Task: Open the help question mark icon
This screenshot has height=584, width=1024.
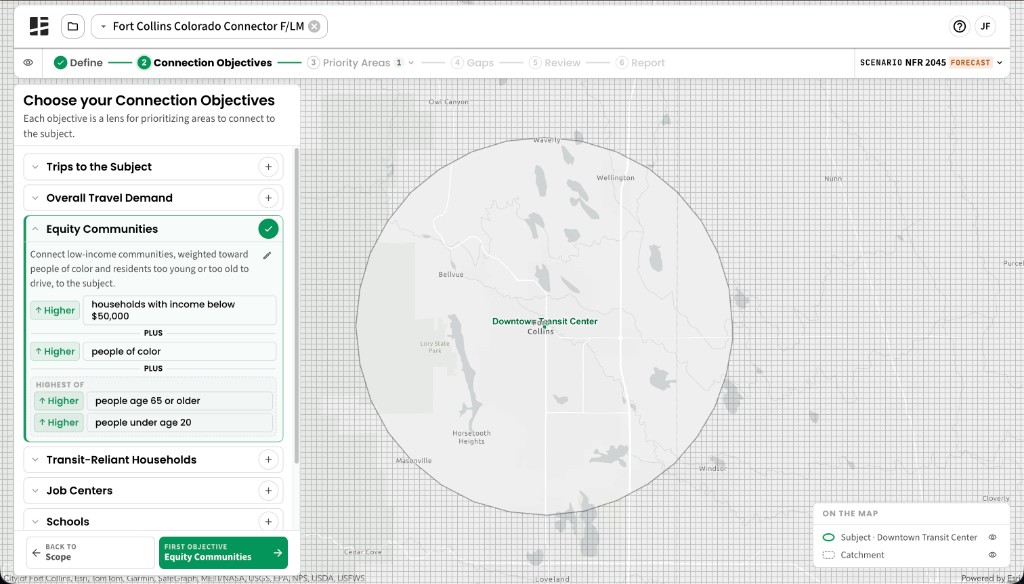Action: pos(959,26)
